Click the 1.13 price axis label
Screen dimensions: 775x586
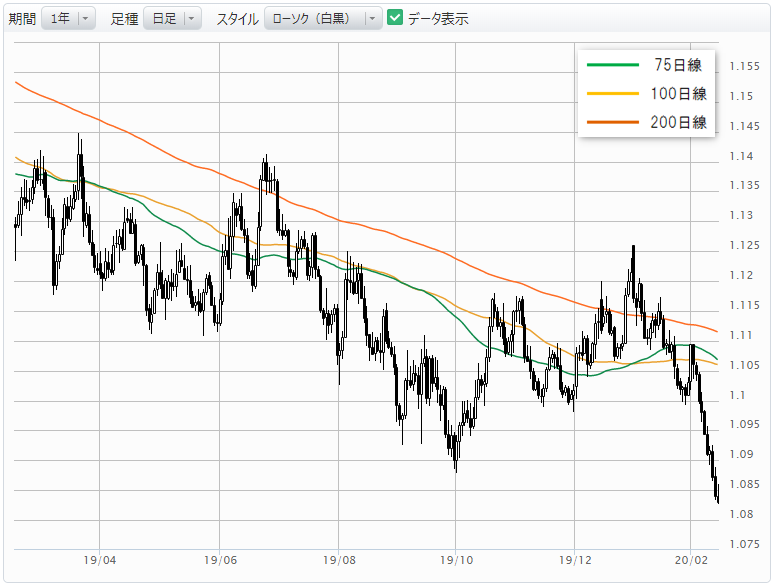[741, 215]
